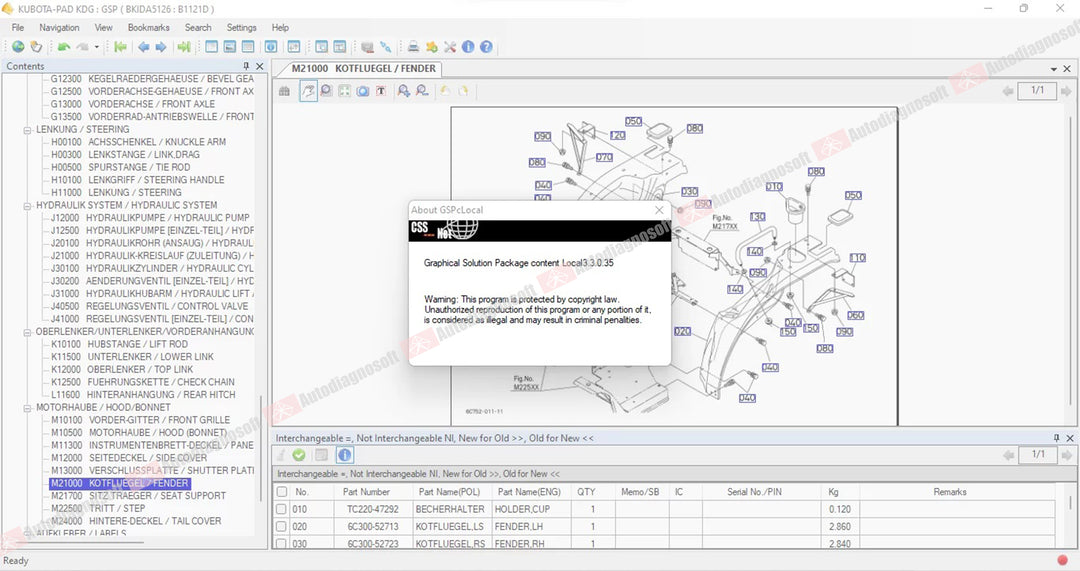Collapse the MOTORHAUBE / HOOD/BONNET node
1080x571 pixels.
point(28,408)
